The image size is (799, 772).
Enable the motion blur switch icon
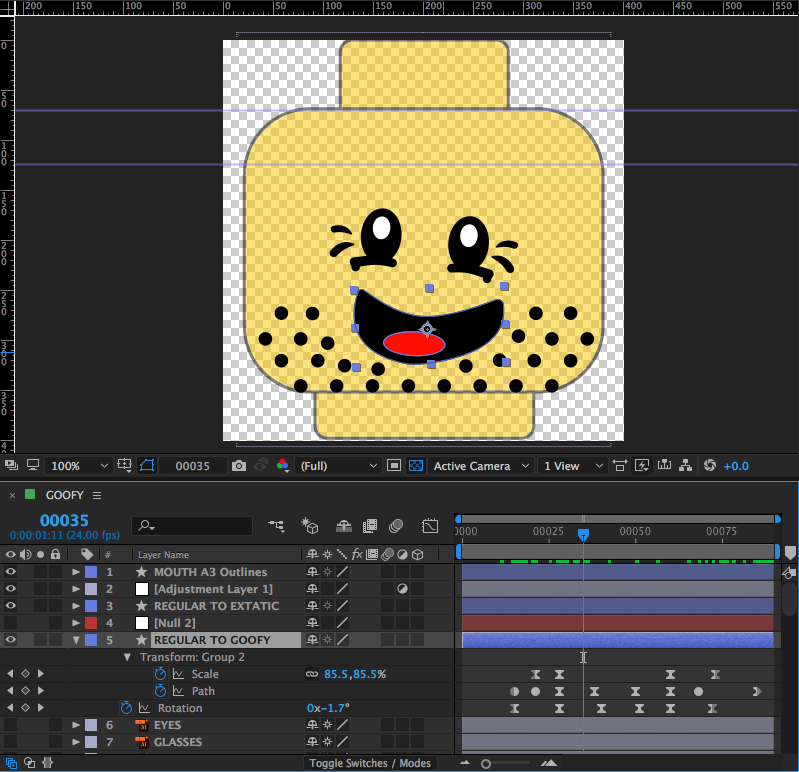(396, 526)
